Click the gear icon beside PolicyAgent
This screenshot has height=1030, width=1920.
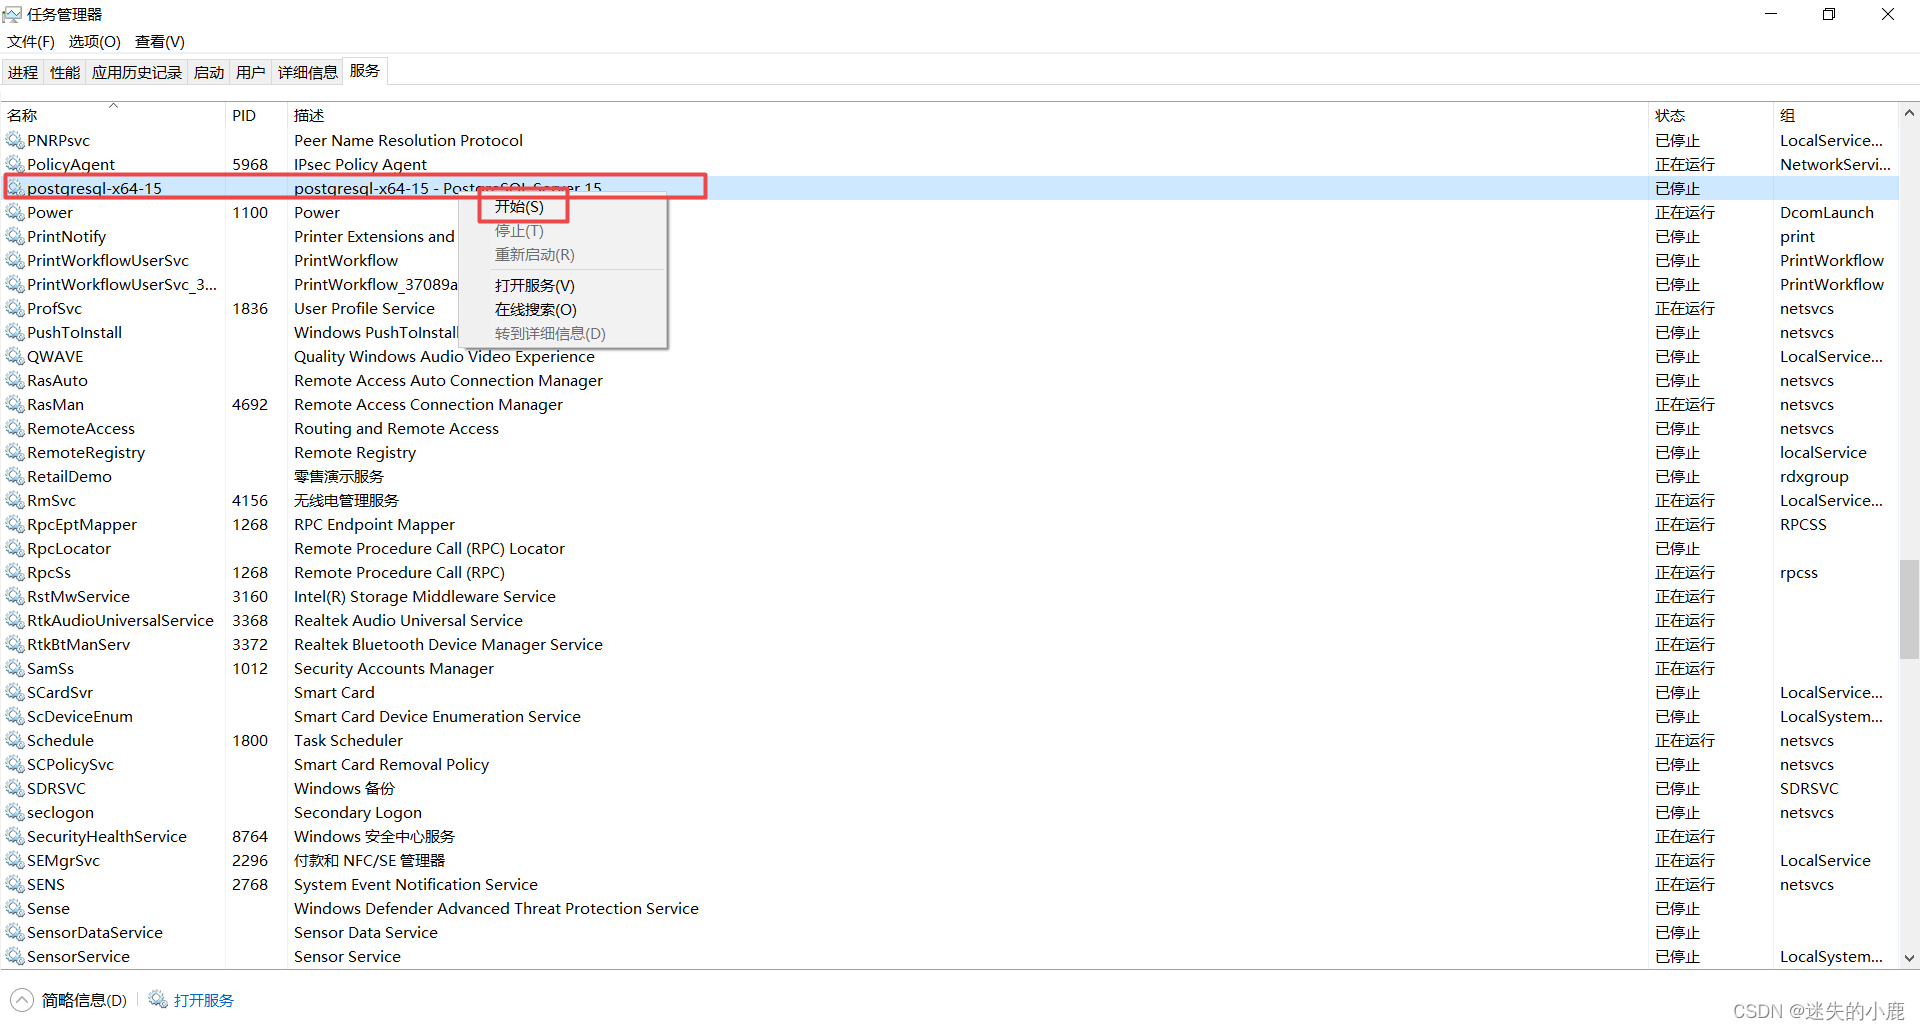click(15, 164)
